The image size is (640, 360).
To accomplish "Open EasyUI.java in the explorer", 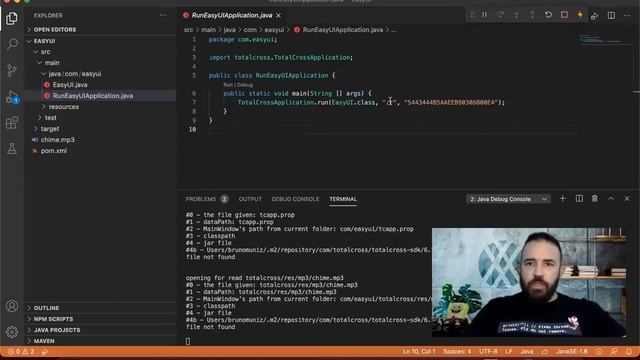I will [x=100, y=85].
